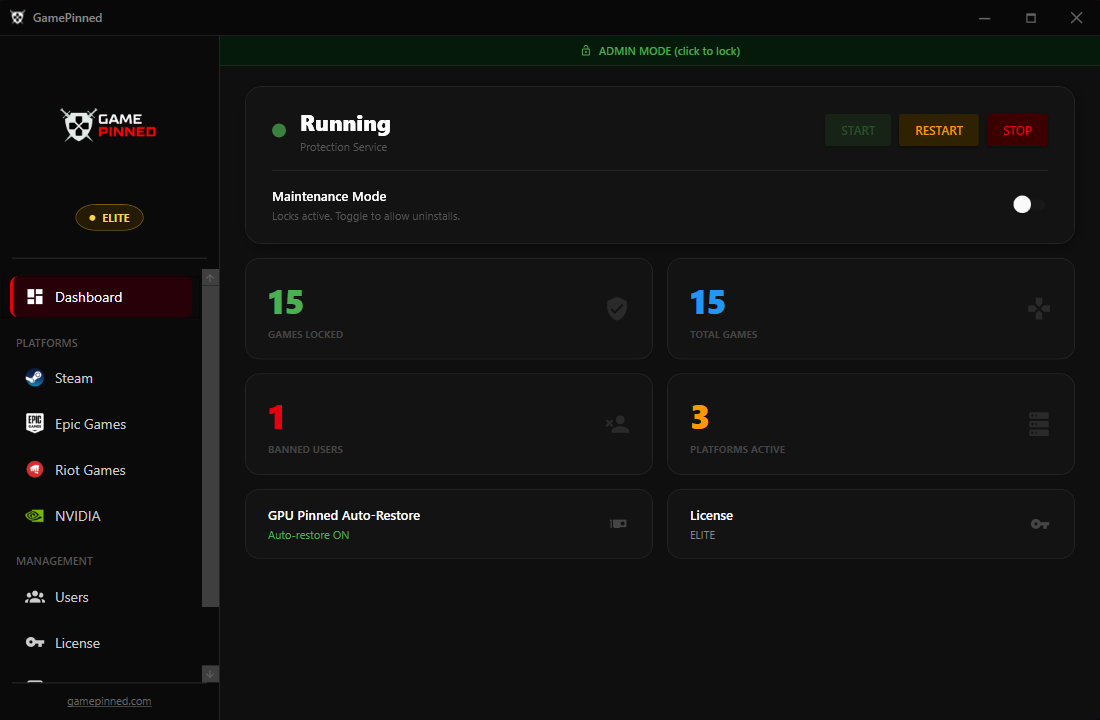Toggle the Maintenance Mode switch
1100x720 pixels.
[1027, 204]
